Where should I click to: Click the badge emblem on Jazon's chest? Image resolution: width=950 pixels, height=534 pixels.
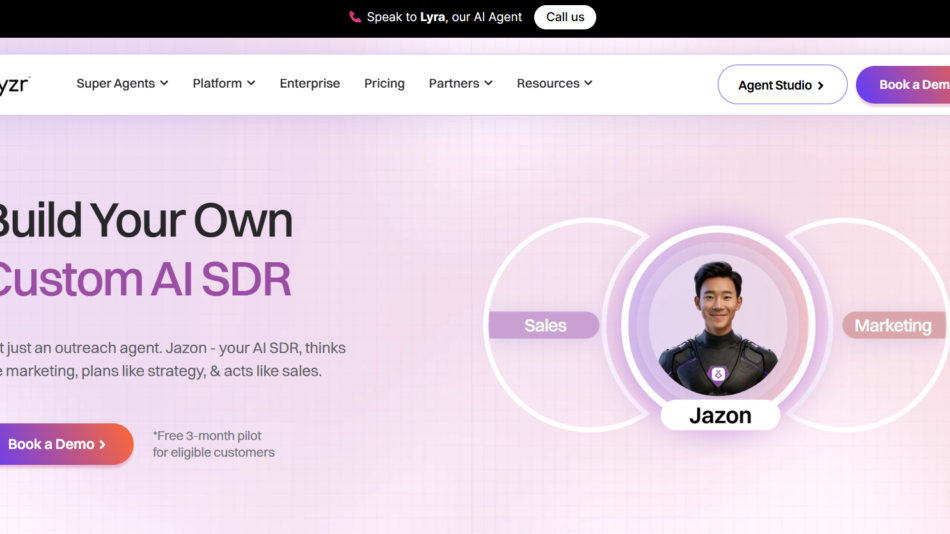[718, 374]
